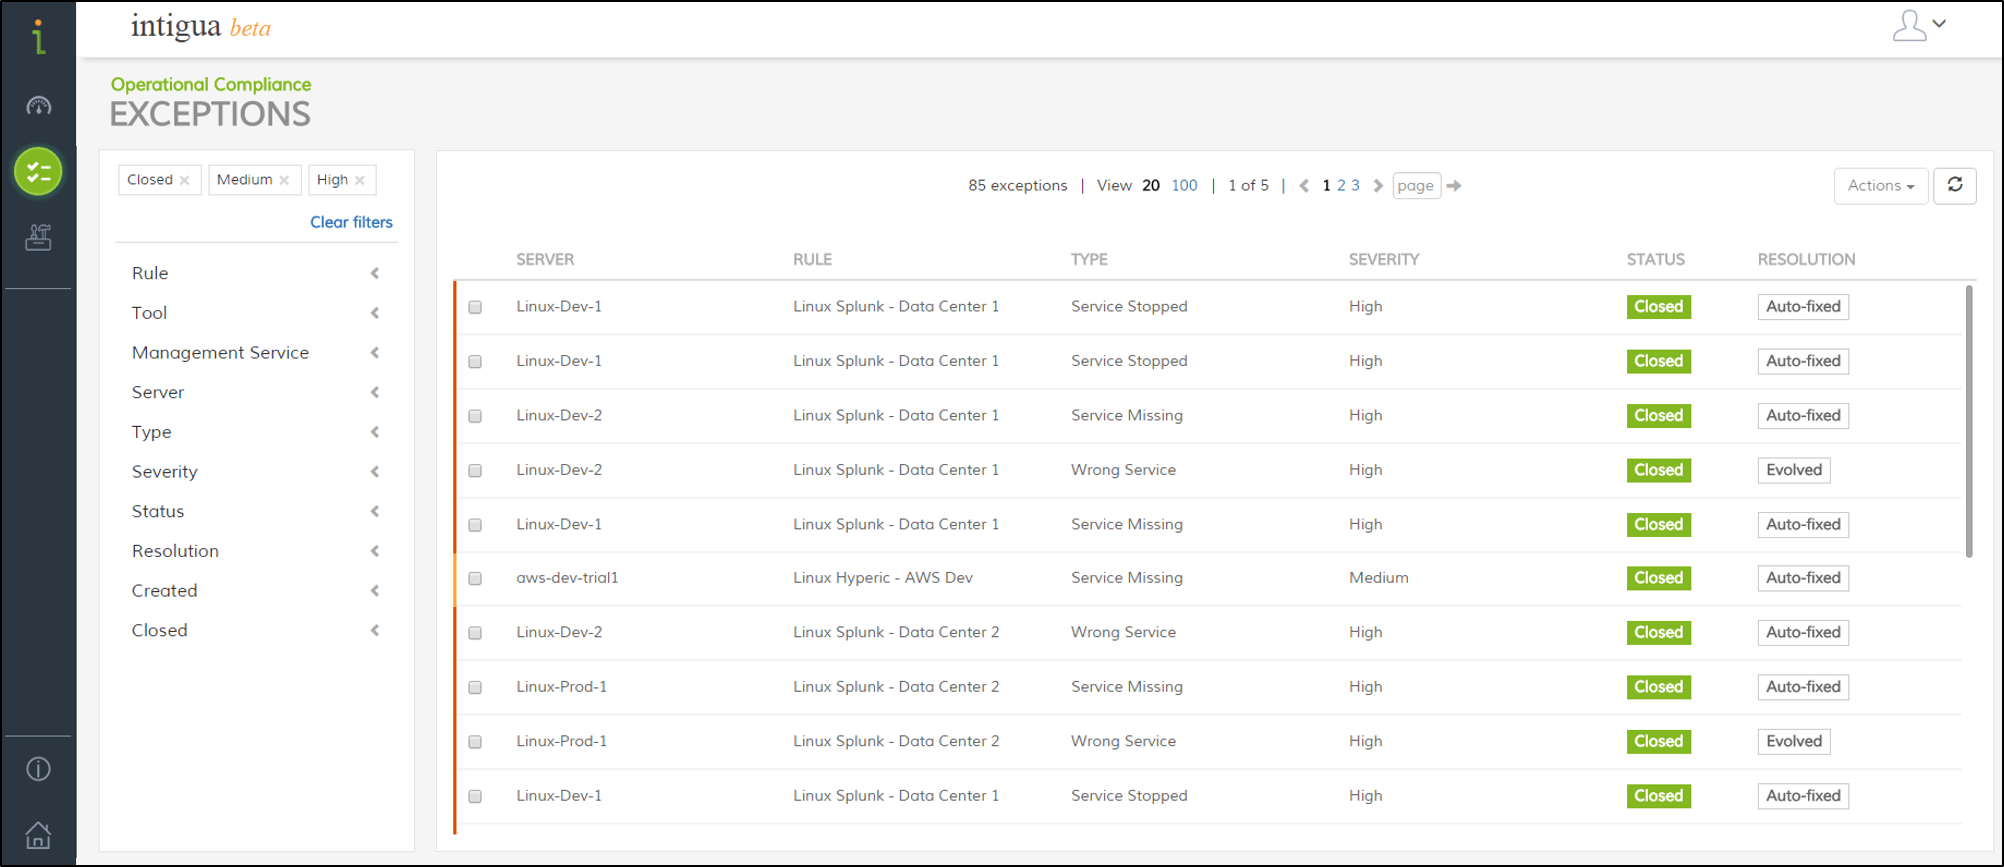Screen dimensions: 2004x867
Task: View 20 exceptions per page
Action: click(x=1151, y=186)
